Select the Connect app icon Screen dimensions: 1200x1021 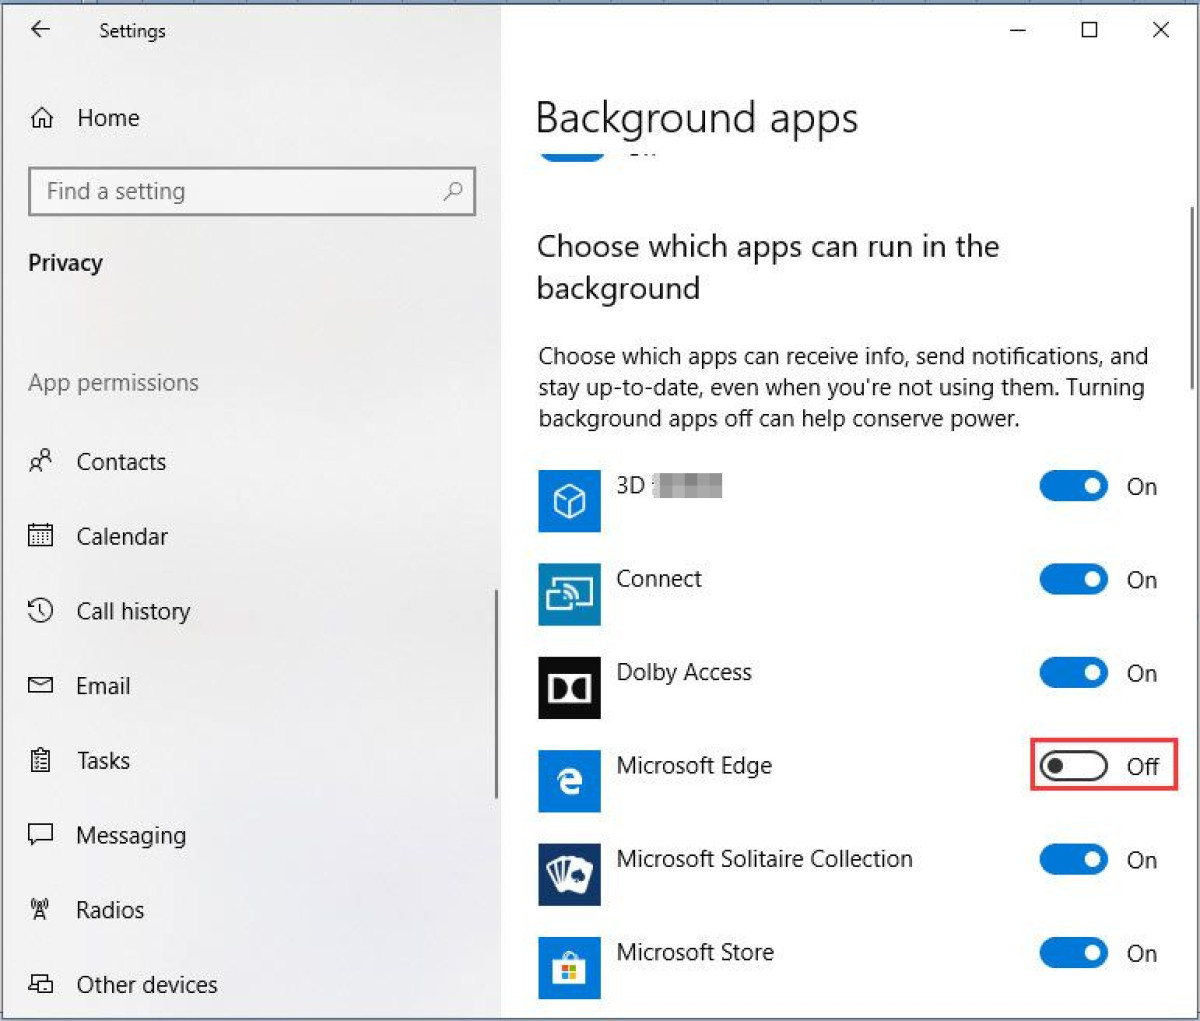click(x=569, y=594)
